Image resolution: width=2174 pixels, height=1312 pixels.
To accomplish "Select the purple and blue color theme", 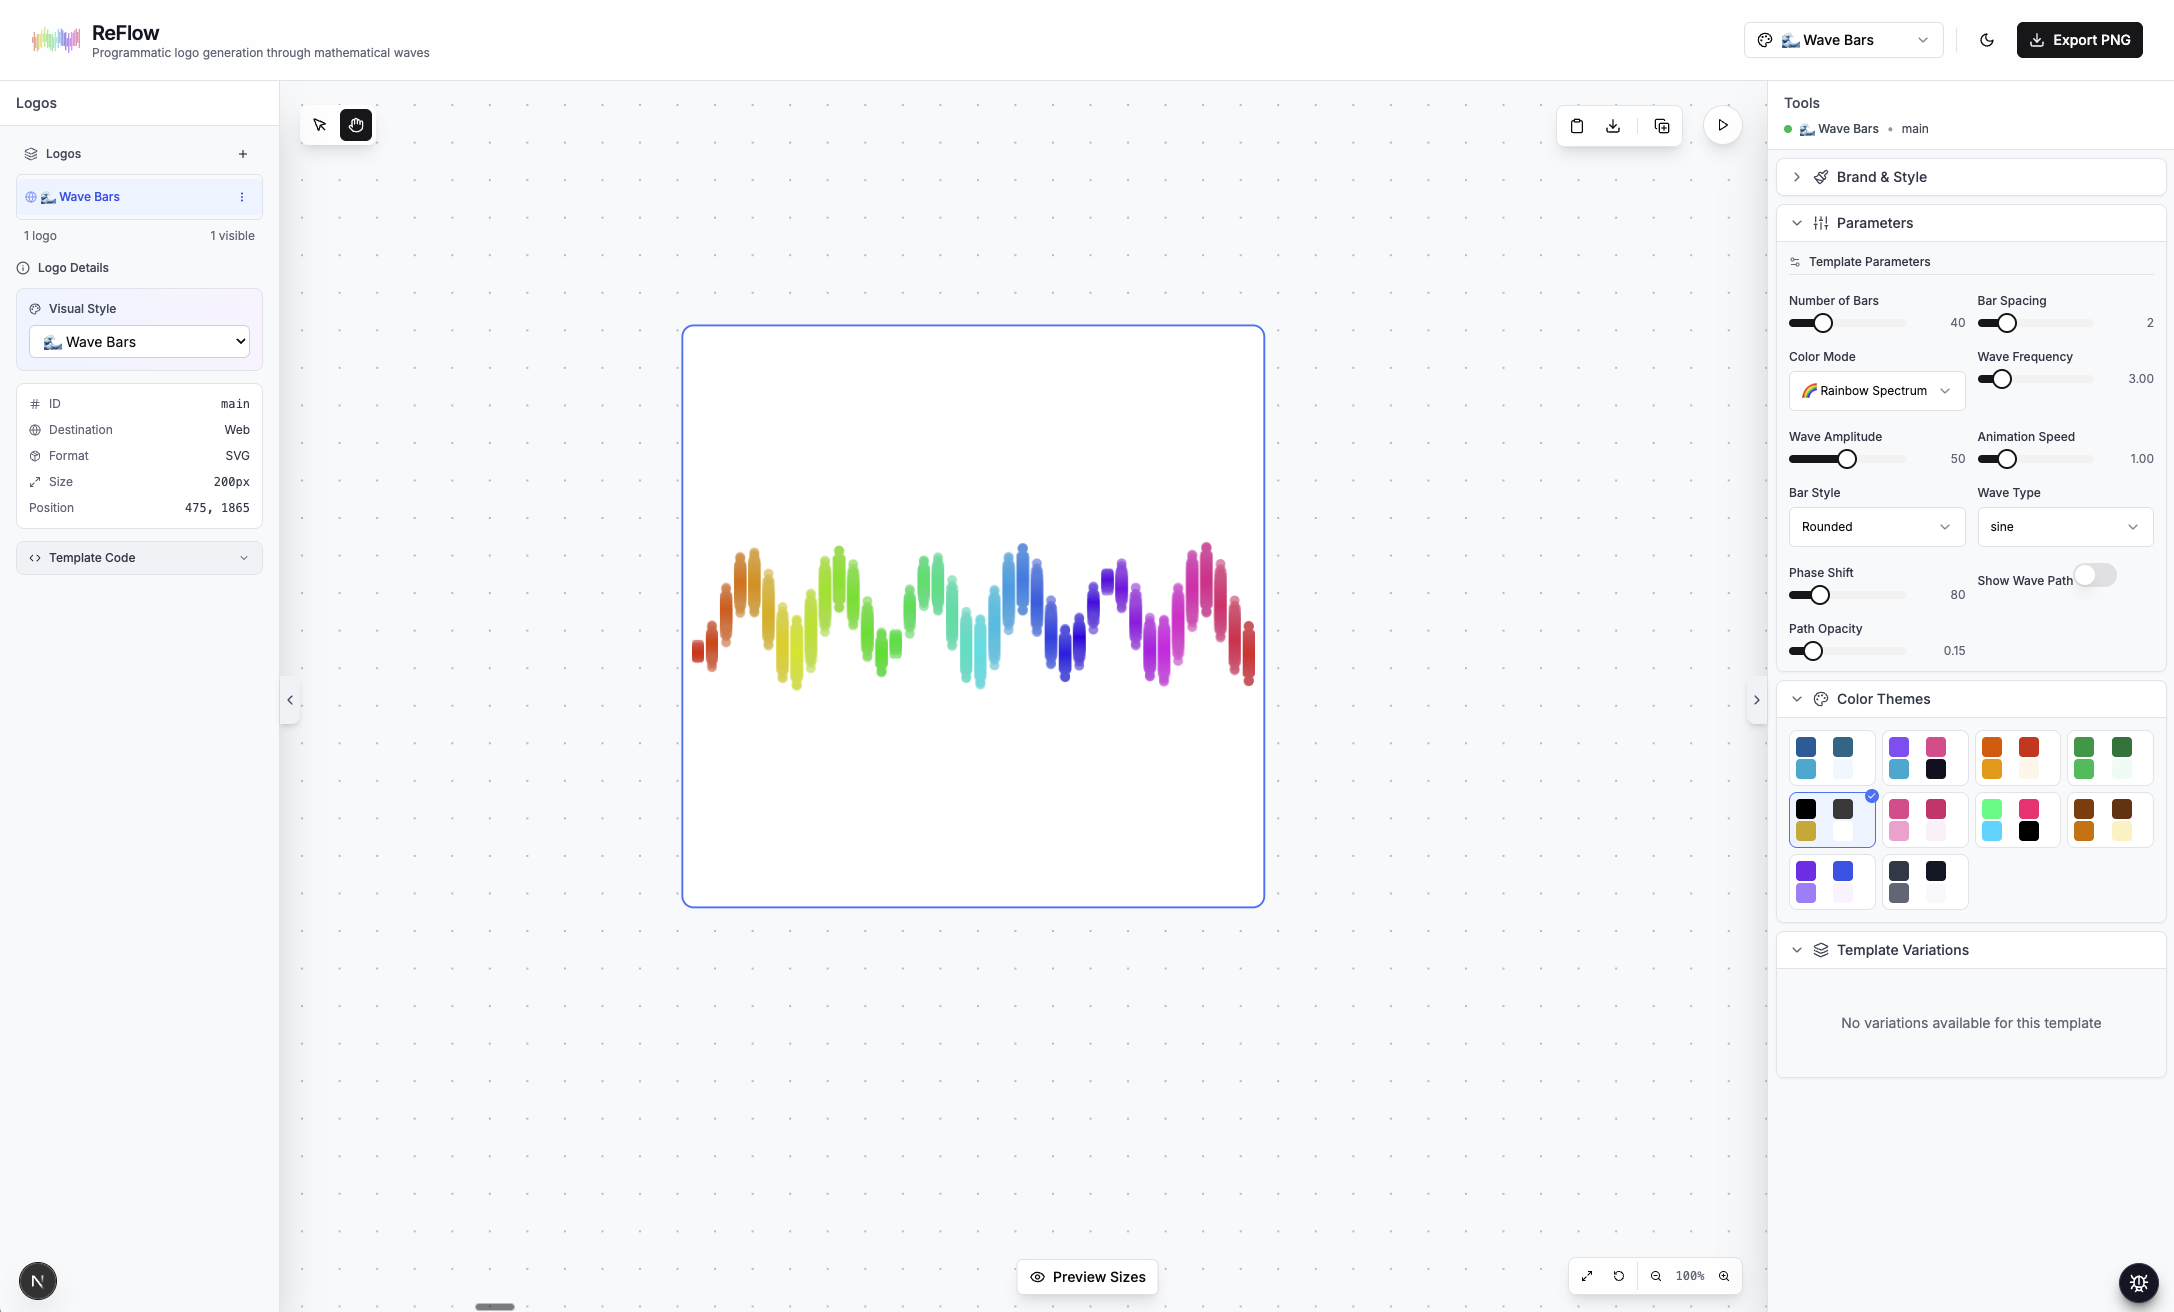I will coord(1832,881).
